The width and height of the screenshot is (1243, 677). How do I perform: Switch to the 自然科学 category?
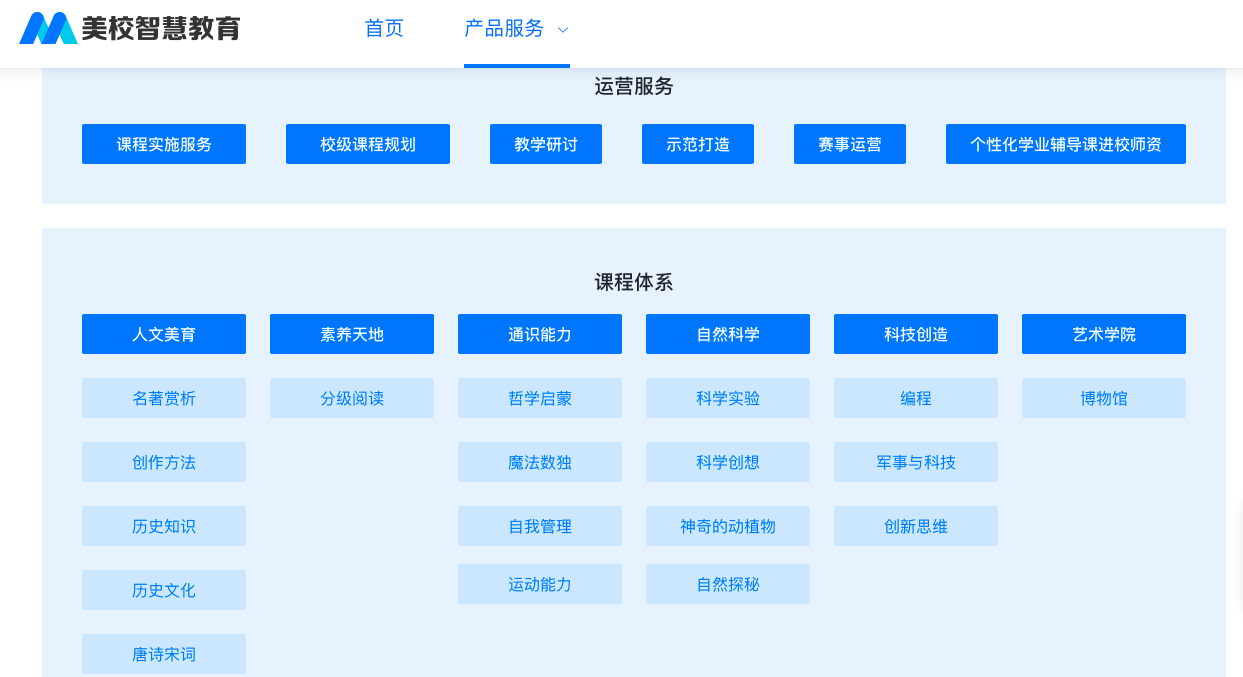point(727,333)
